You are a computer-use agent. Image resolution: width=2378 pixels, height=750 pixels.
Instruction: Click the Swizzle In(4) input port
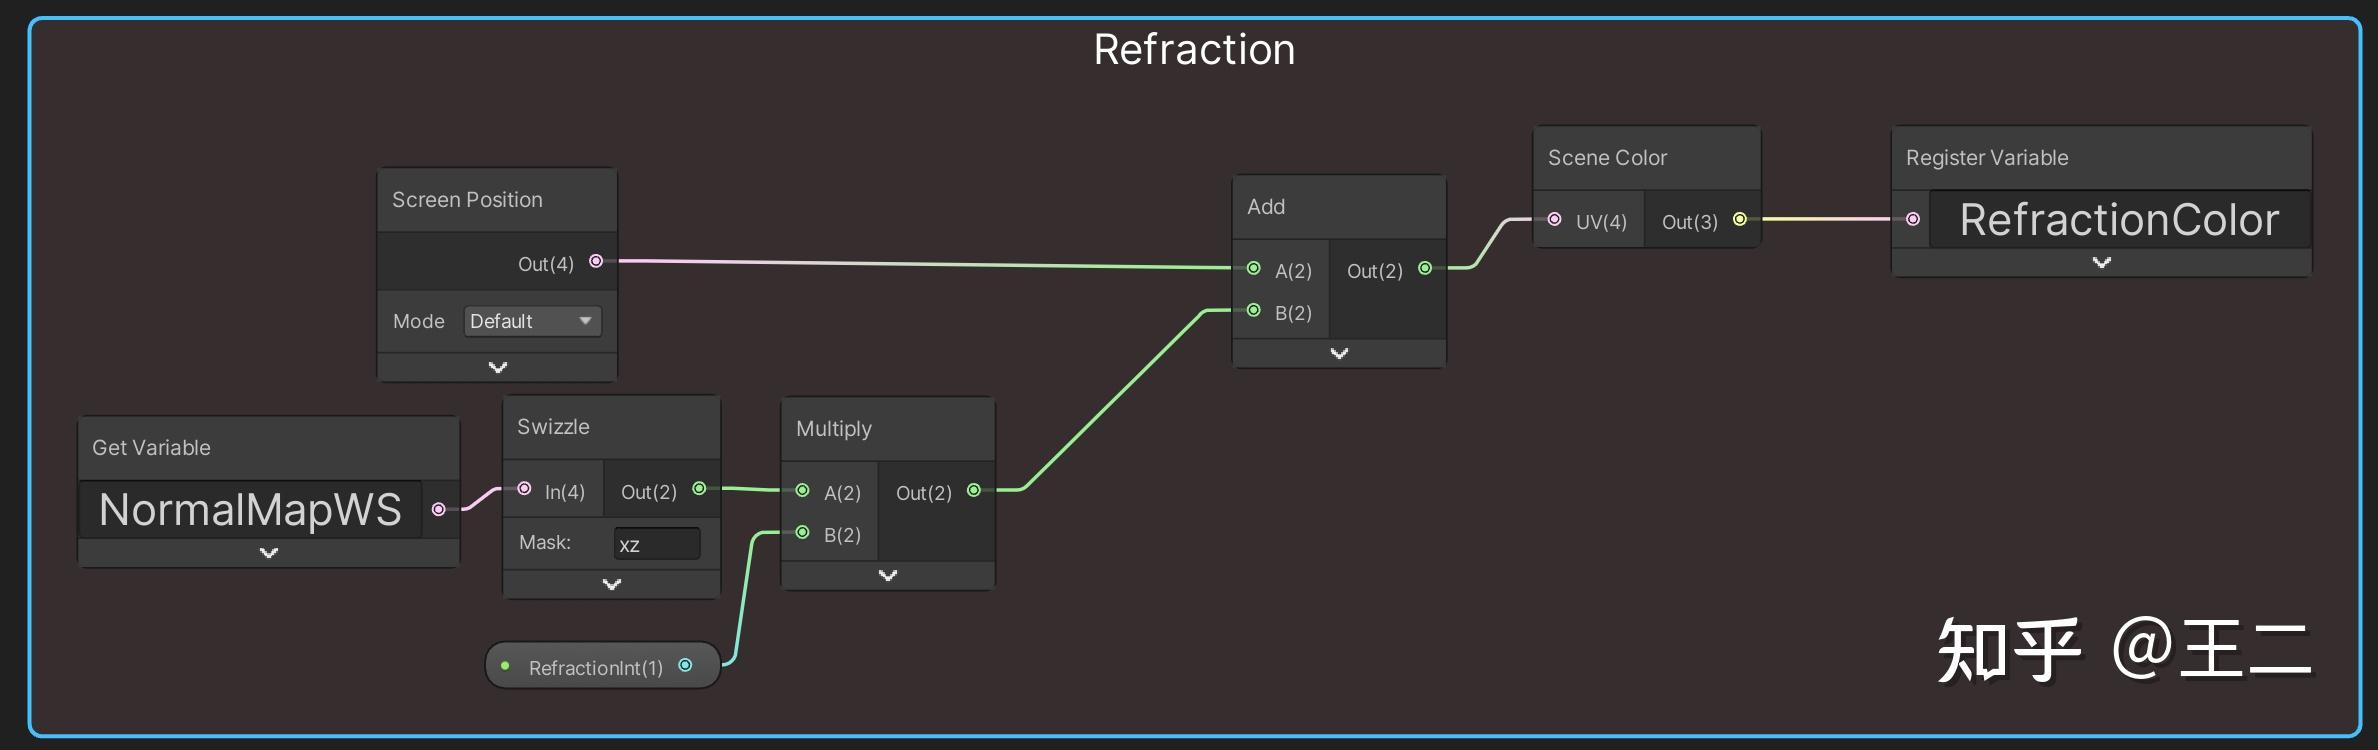[524, 489]
